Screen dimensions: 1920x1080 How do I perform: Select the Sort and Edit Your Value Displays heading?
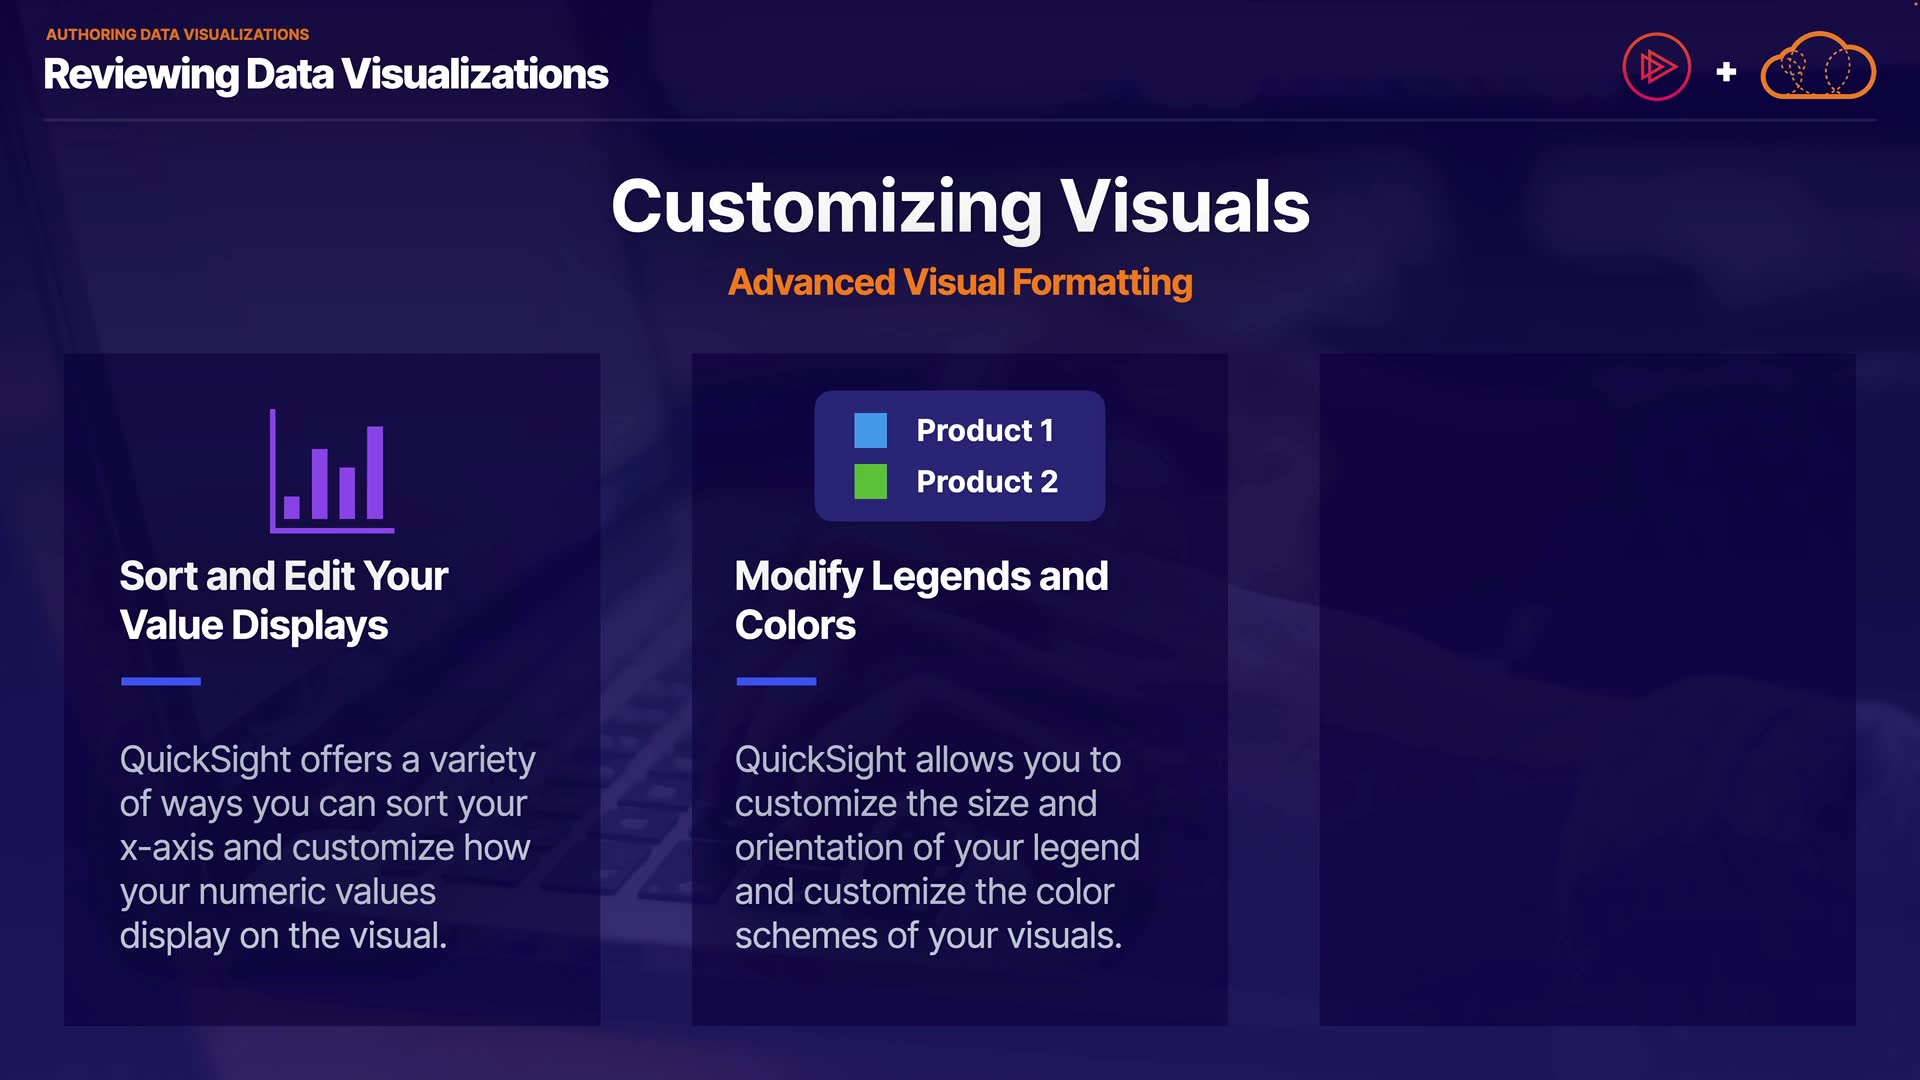coord(284,600)
